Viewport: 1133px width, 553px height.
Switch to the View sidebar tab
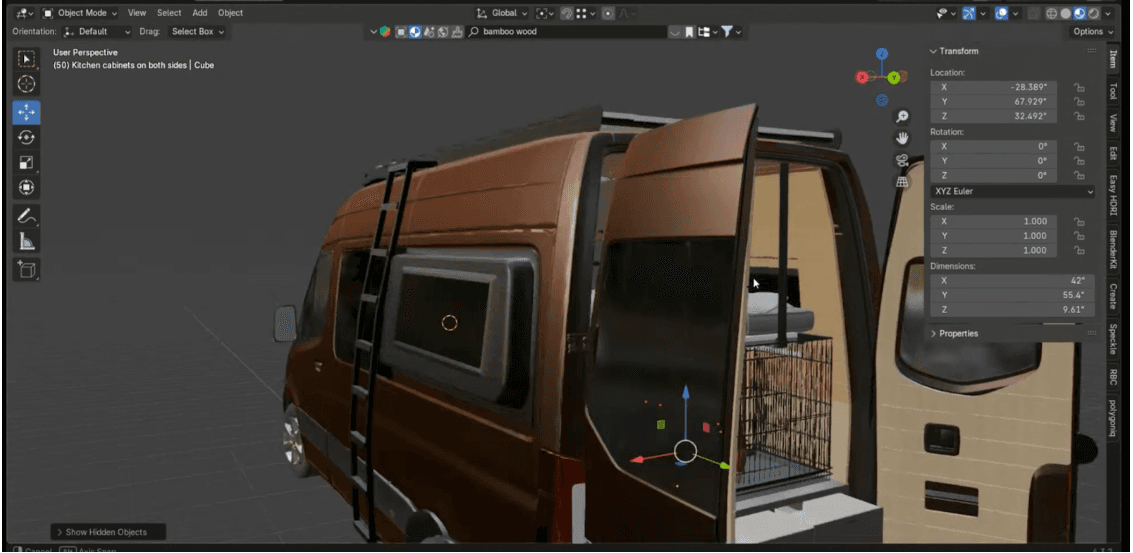click(1113, 124)
